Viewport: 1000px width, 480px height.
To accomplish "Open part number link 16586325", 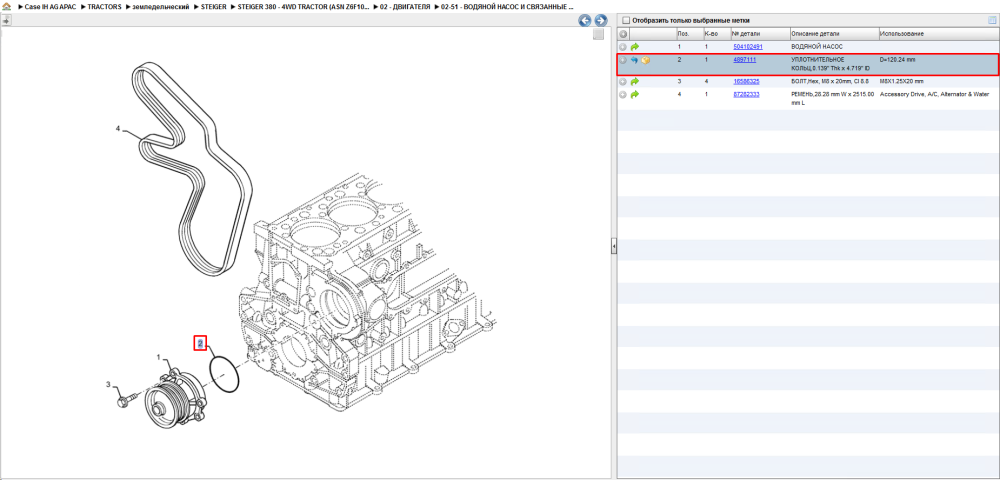I will coord(746,82).
